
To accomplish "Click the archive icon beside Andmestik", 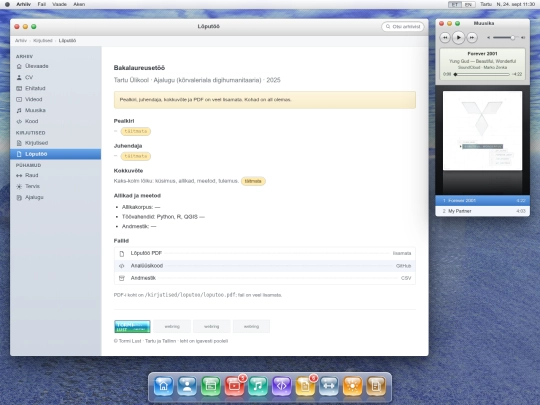I will [x=122, y=278].
